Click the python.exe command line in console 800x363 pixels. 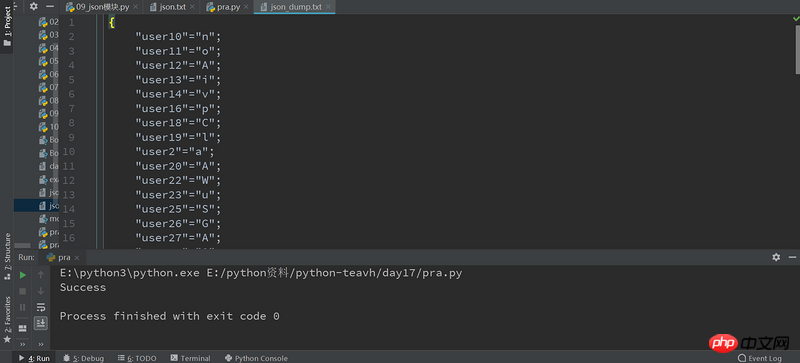(261, 273)
